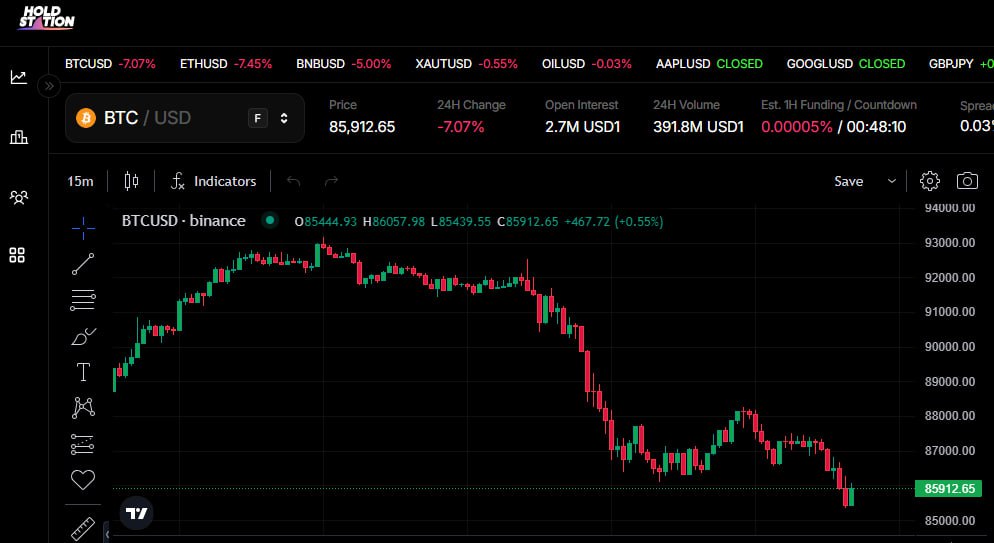Screen dimensions: 994x543
Task: Select the brush drawing tool
Action: click(83, 336)
